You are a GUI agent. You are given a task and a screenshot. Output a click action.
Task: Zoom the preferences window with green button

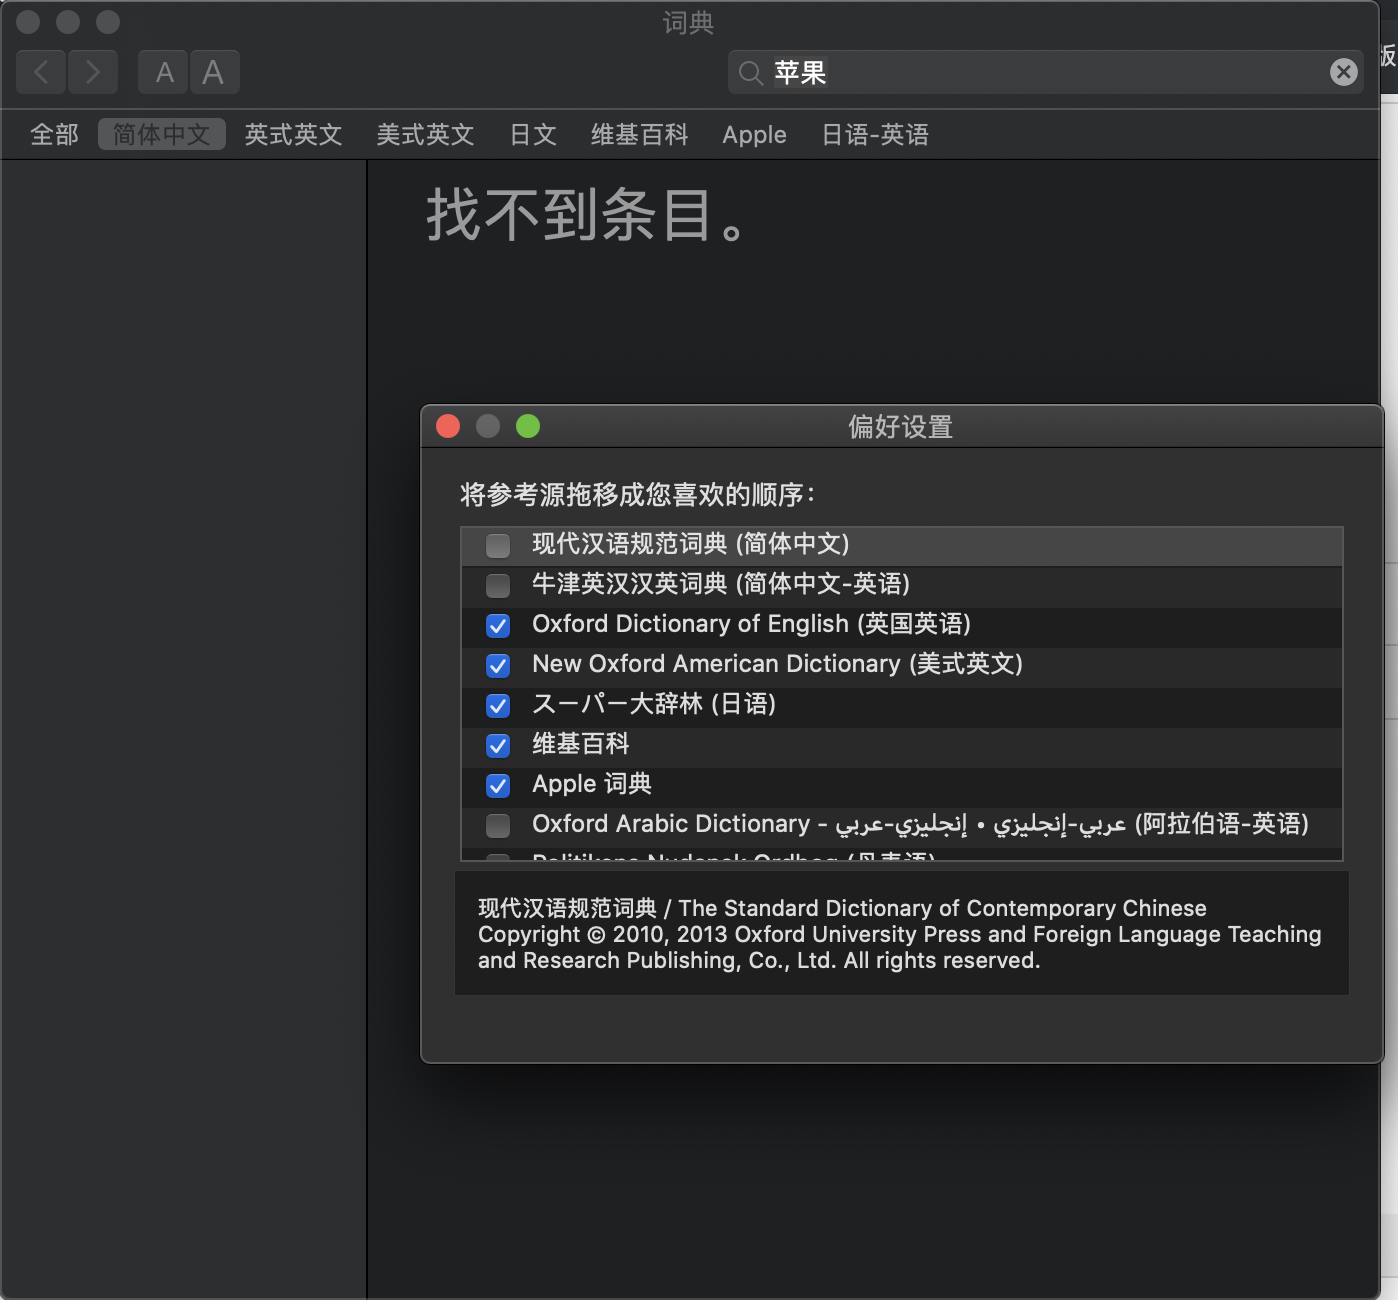528,427
